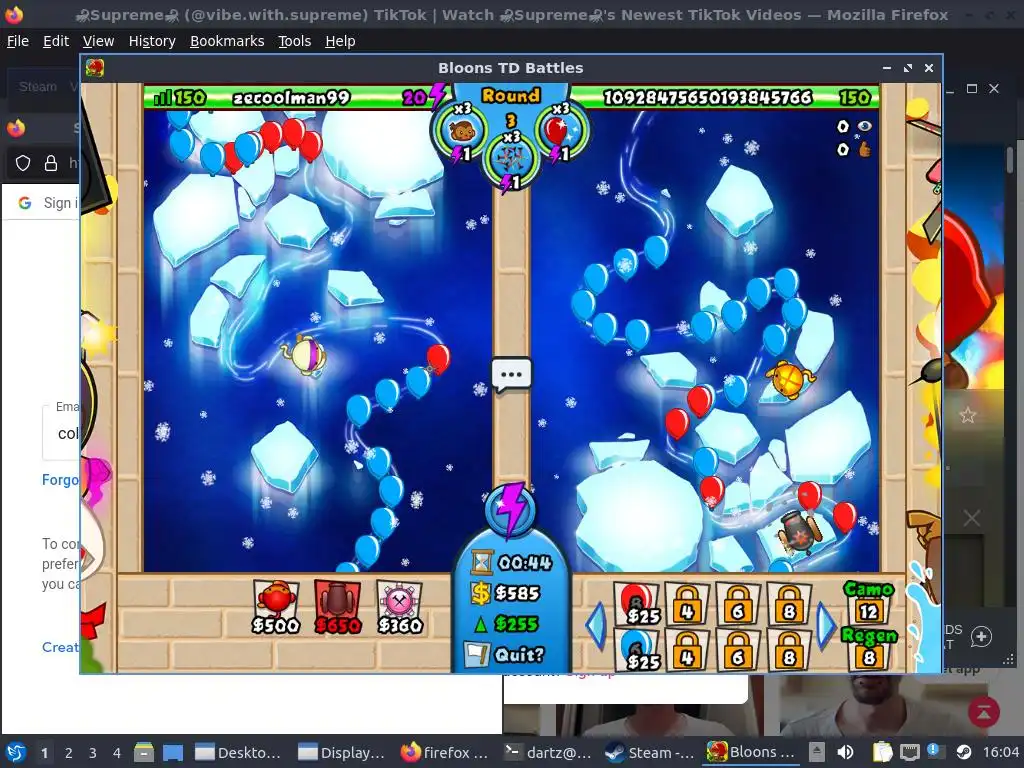This screenshot has height=768, width=1024.
Task: Use the tack burst power x3
Action: [x=511, y=160]
